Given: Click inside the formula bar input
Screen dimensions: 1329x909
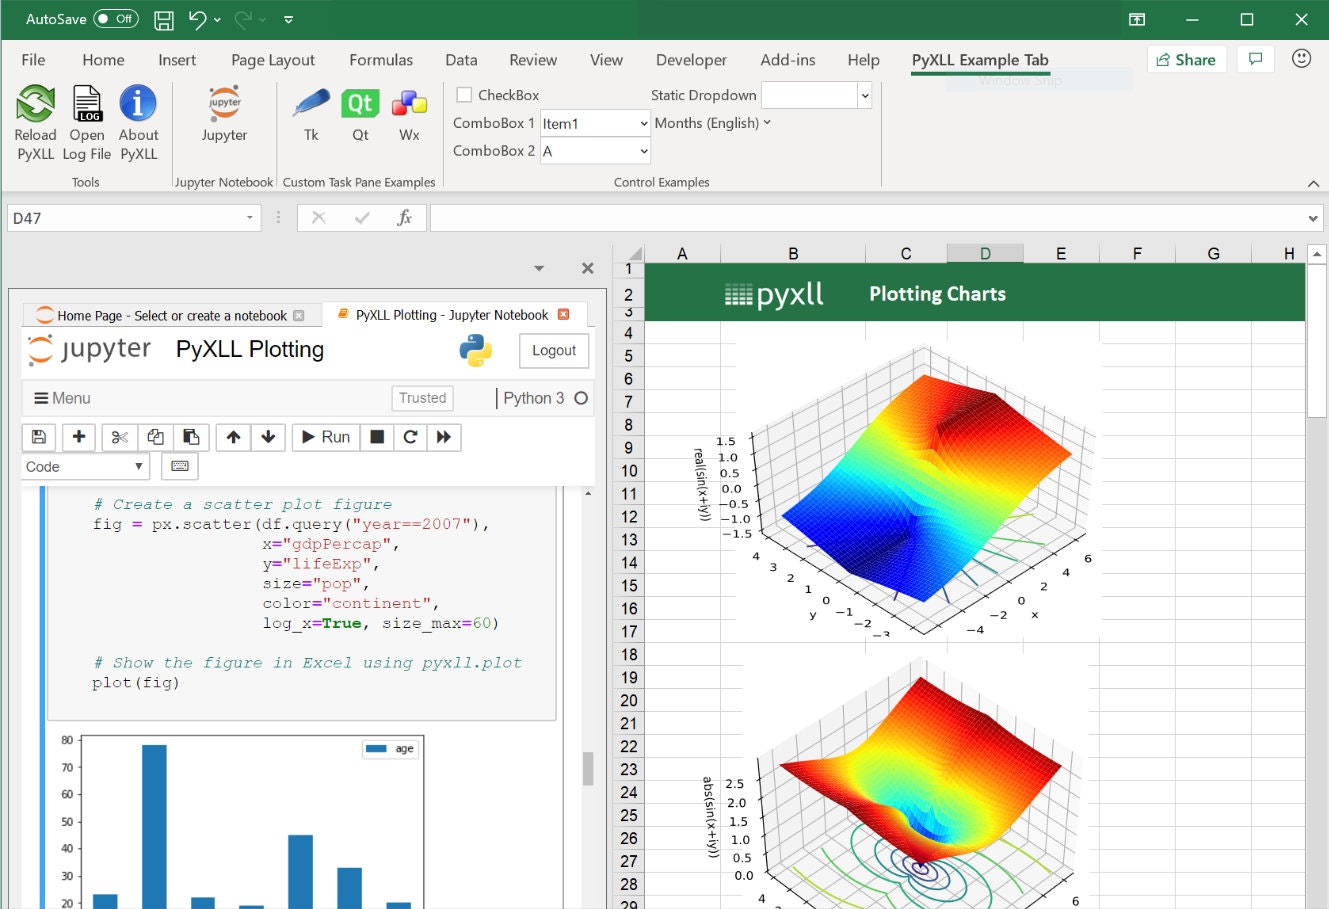Looking at the screenshot, I should (x=866, y=218).
